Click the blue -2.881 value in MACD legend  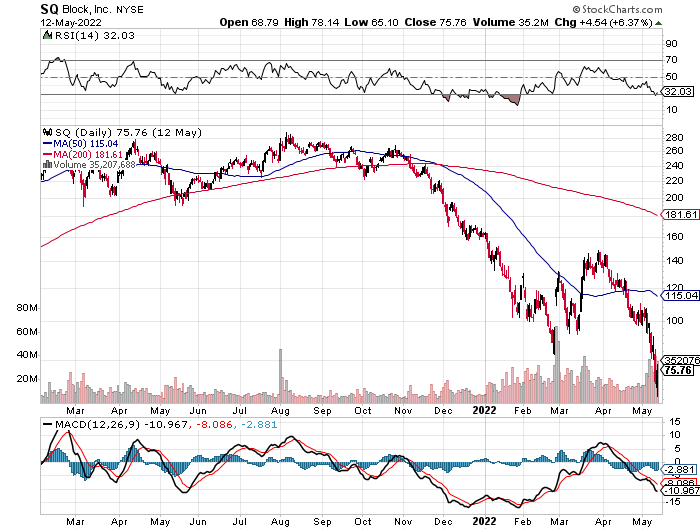pos(259,424)
